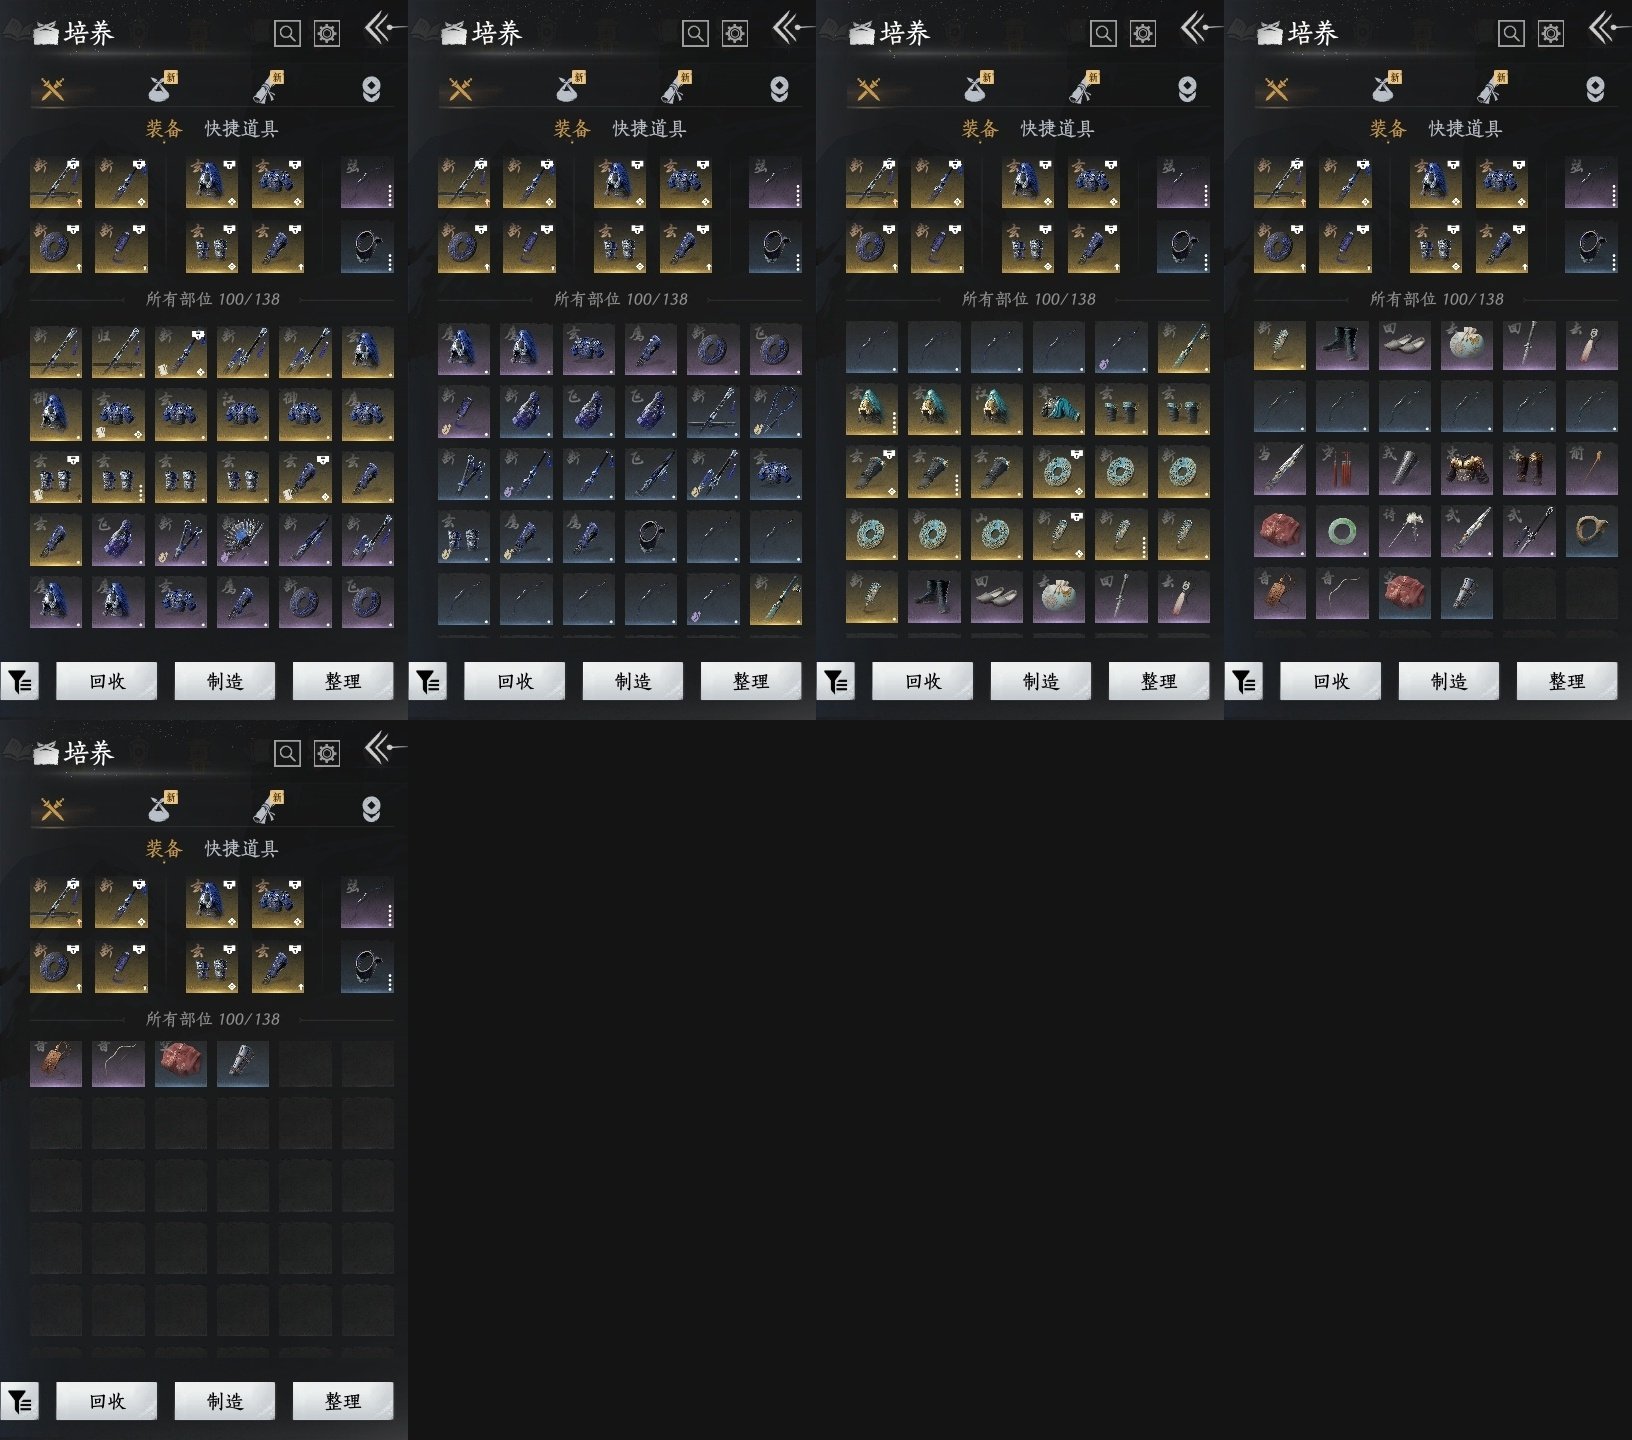Pick the red tassel pair item
The height and width of the screenshot is (1440, 1632).
pyautogui.click(x=1341, y=470)
